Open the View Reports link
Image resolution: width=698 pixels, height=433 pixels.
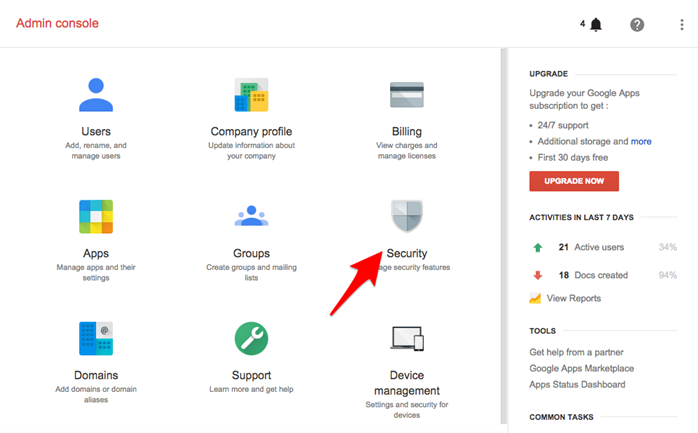pyautogui.click(x=573, y=298)
